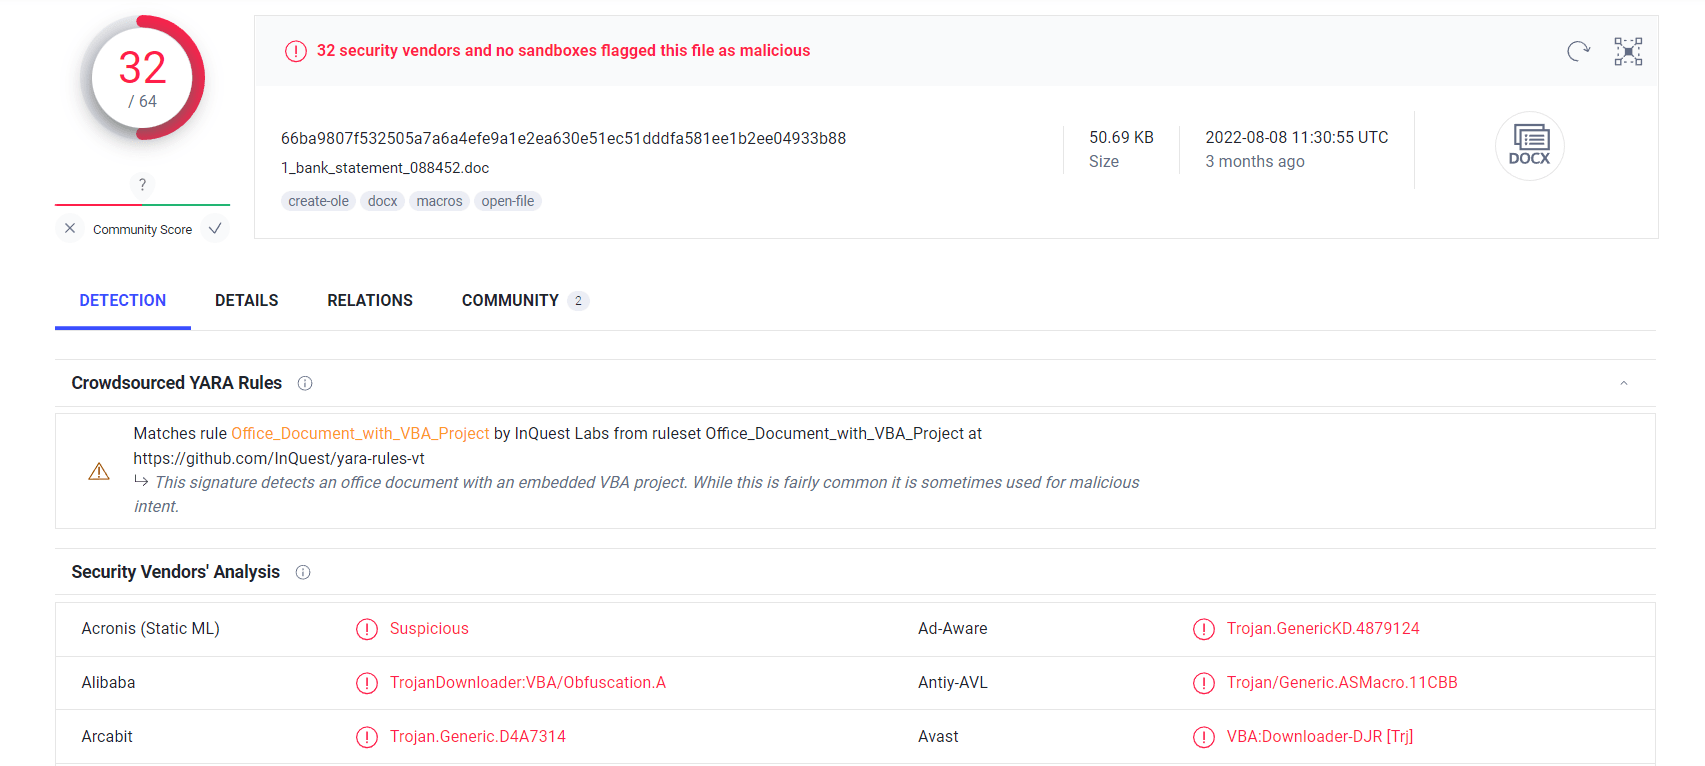
Task: Open the similarity graph icon
Action: coord(1628,51)
